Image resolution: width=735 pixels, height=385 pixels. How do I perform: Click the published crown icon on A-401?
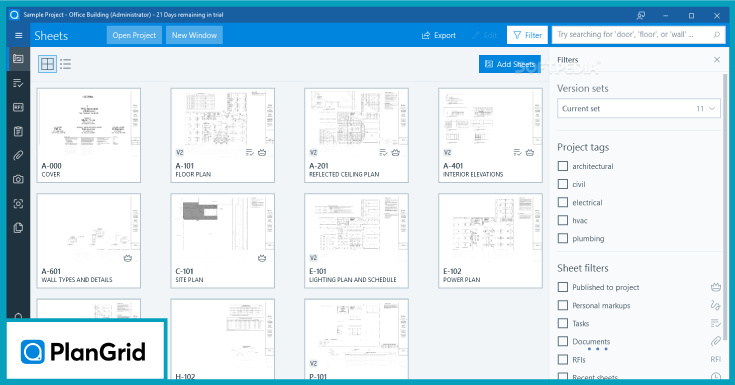click(530, 152)
